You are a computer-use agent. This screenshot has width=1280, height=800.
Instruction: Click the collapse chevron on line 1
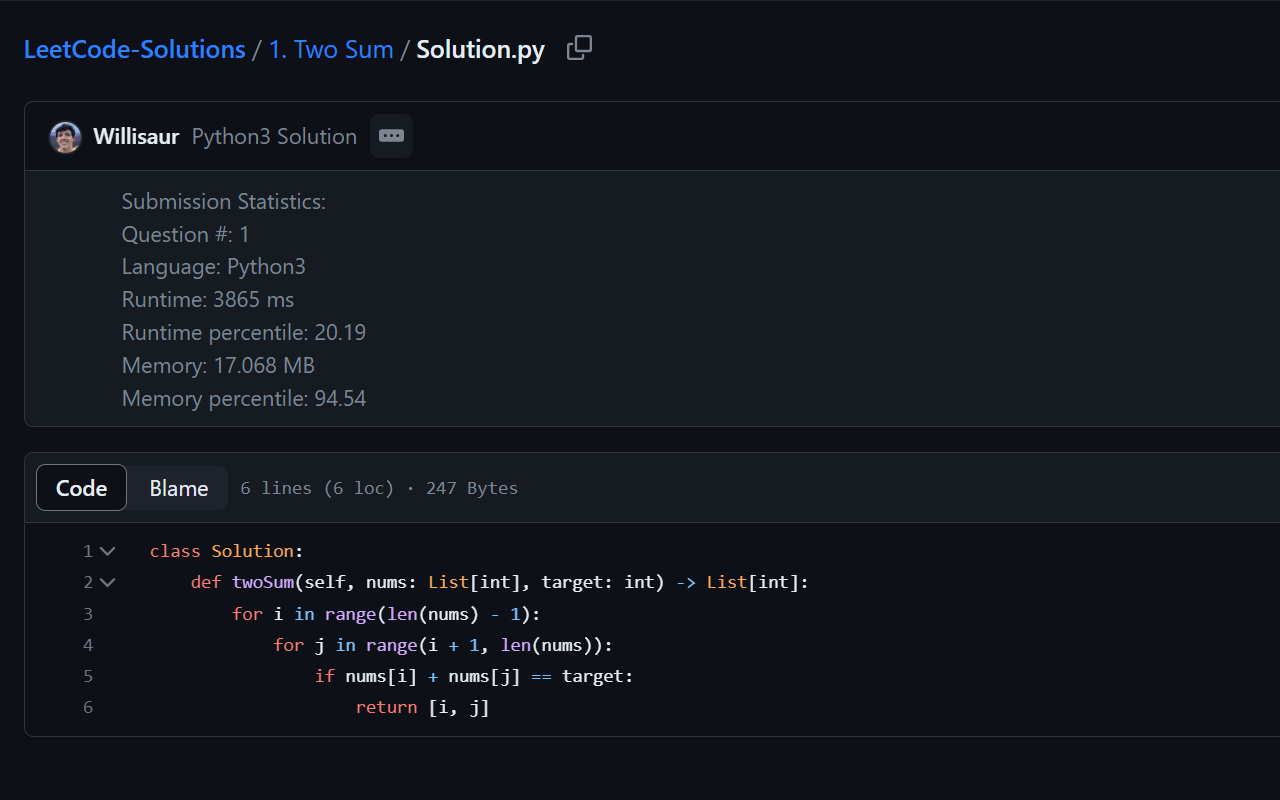coord(107,550)
